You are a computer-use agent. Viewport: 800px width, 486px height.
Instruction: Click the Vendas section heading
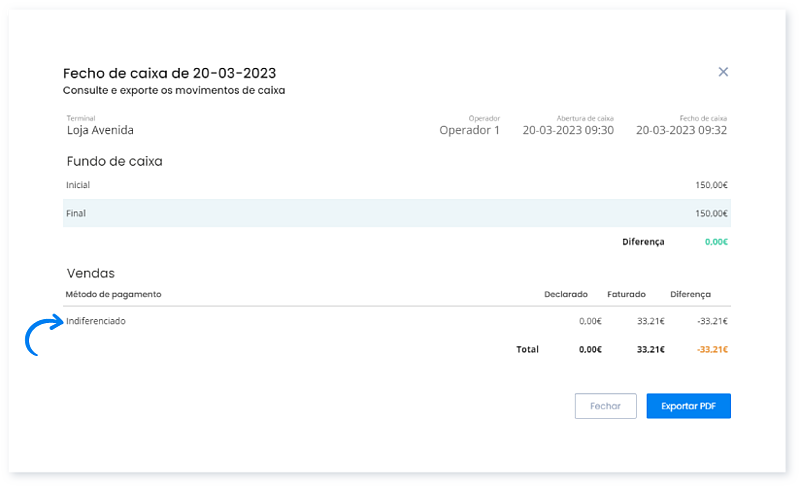tap(90, 272)
